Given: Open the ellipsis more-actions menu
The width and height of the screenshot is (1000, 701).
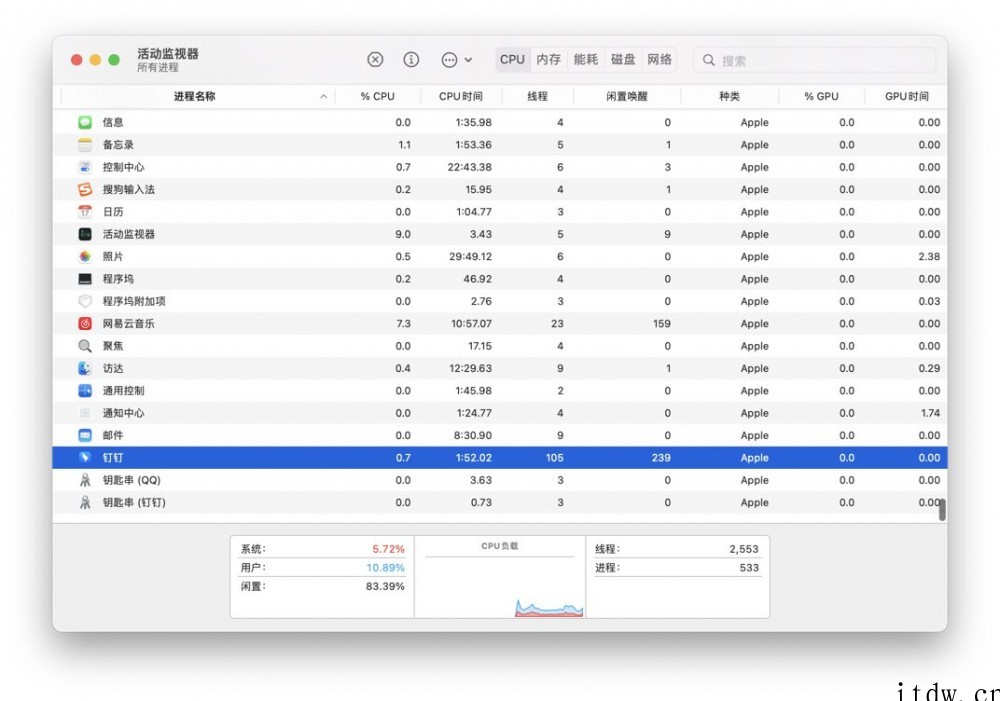Looking at the screenshot, I should 456,60.
